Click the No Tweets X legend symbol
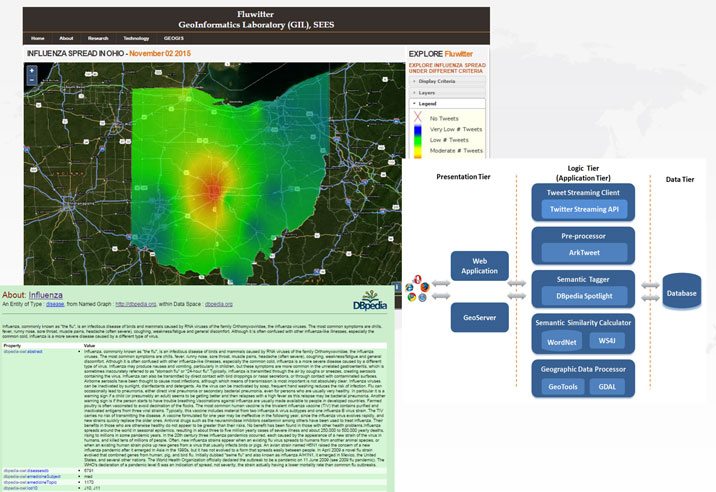 pyautogui.click(x=418, y=116)
